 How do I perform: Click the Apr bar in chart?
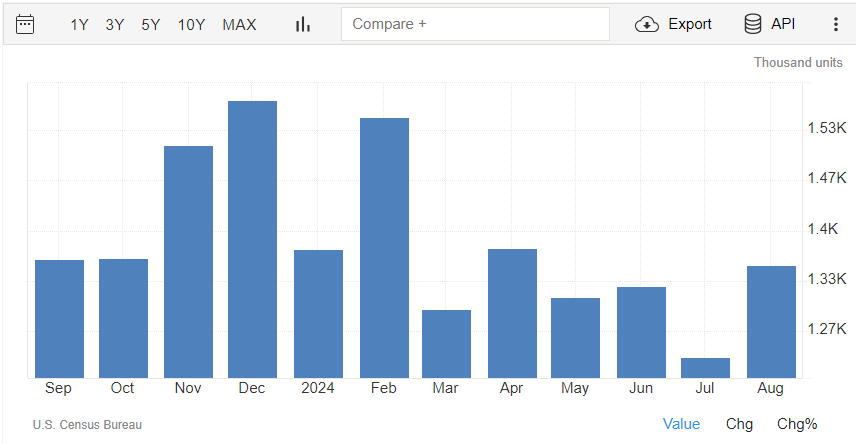(512, 313)
